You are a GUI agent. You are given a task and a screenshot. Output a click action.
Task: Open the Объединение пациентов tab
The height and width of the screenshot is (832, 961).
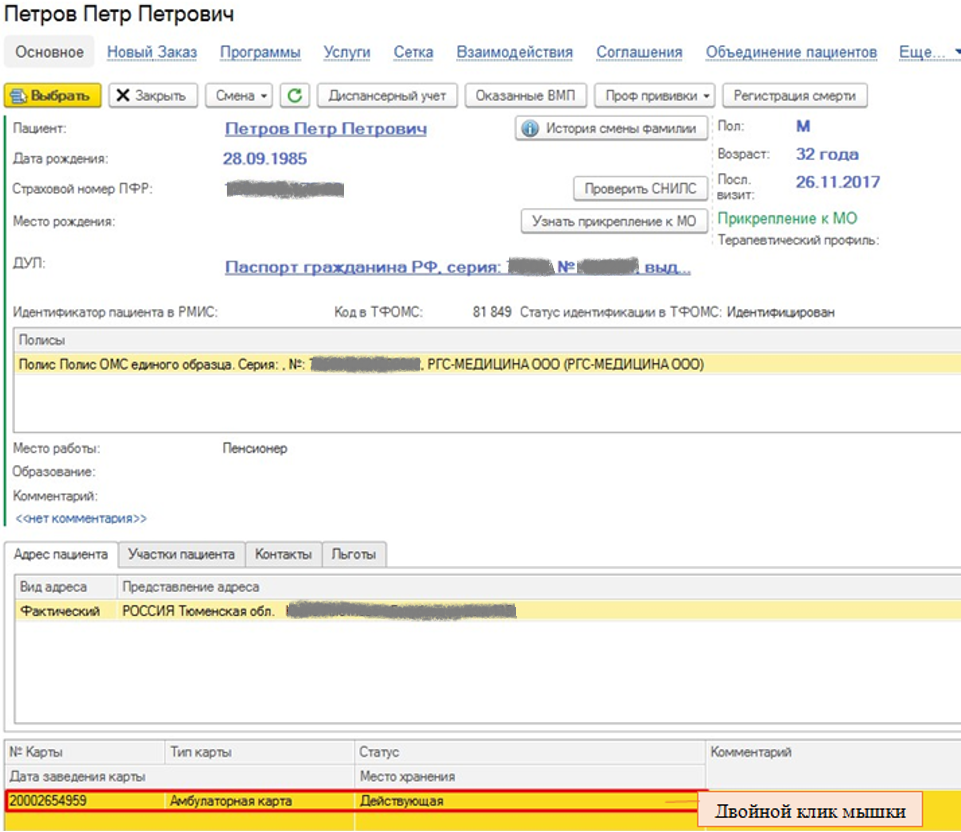[791, 52]
